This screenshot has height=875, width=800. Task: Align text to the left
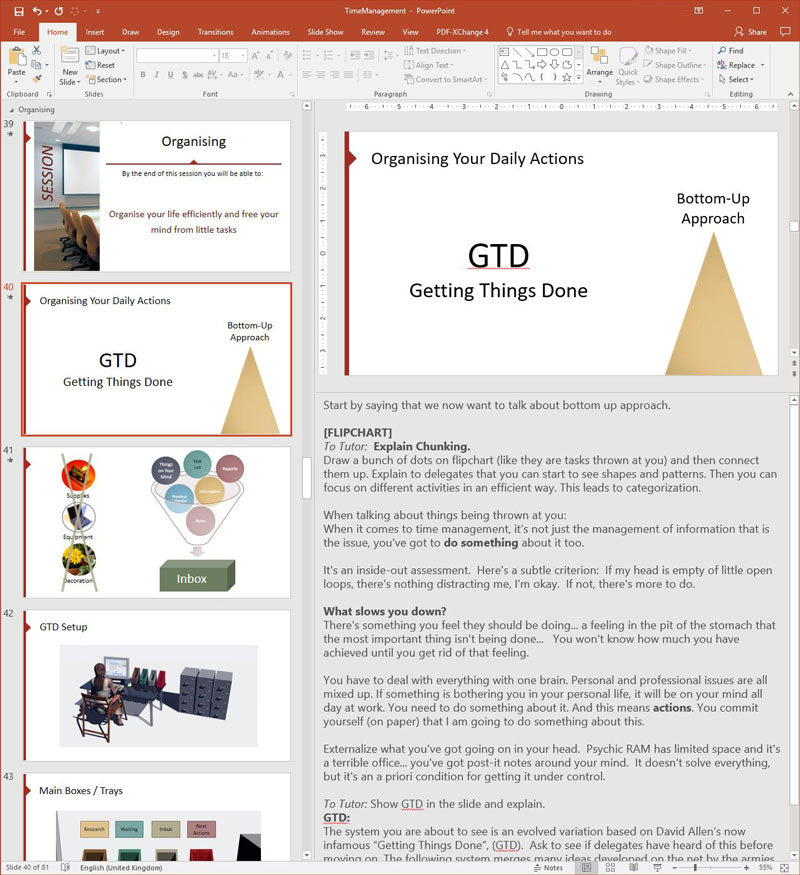[307, 75]
